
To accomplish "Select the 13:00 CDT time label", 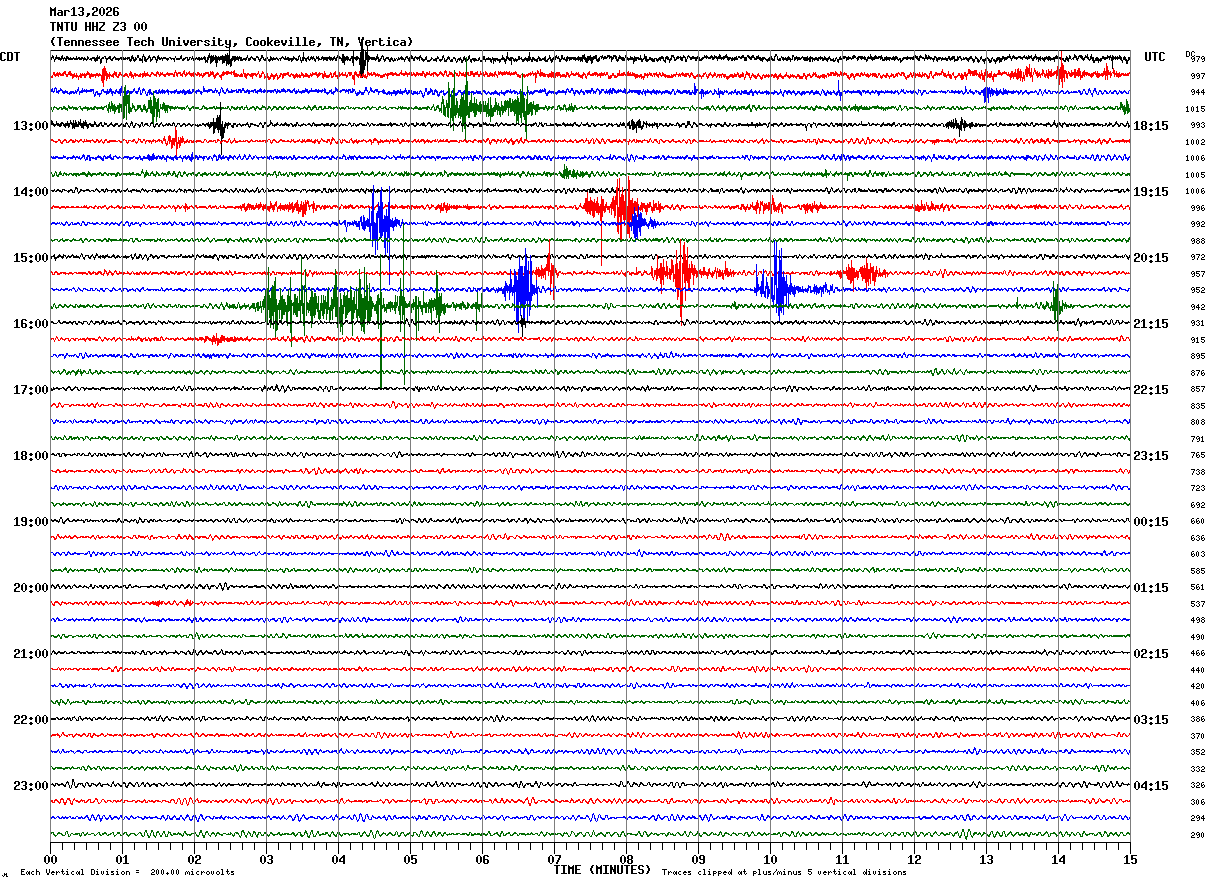I will pyautogui.click(x=30, y=126).
